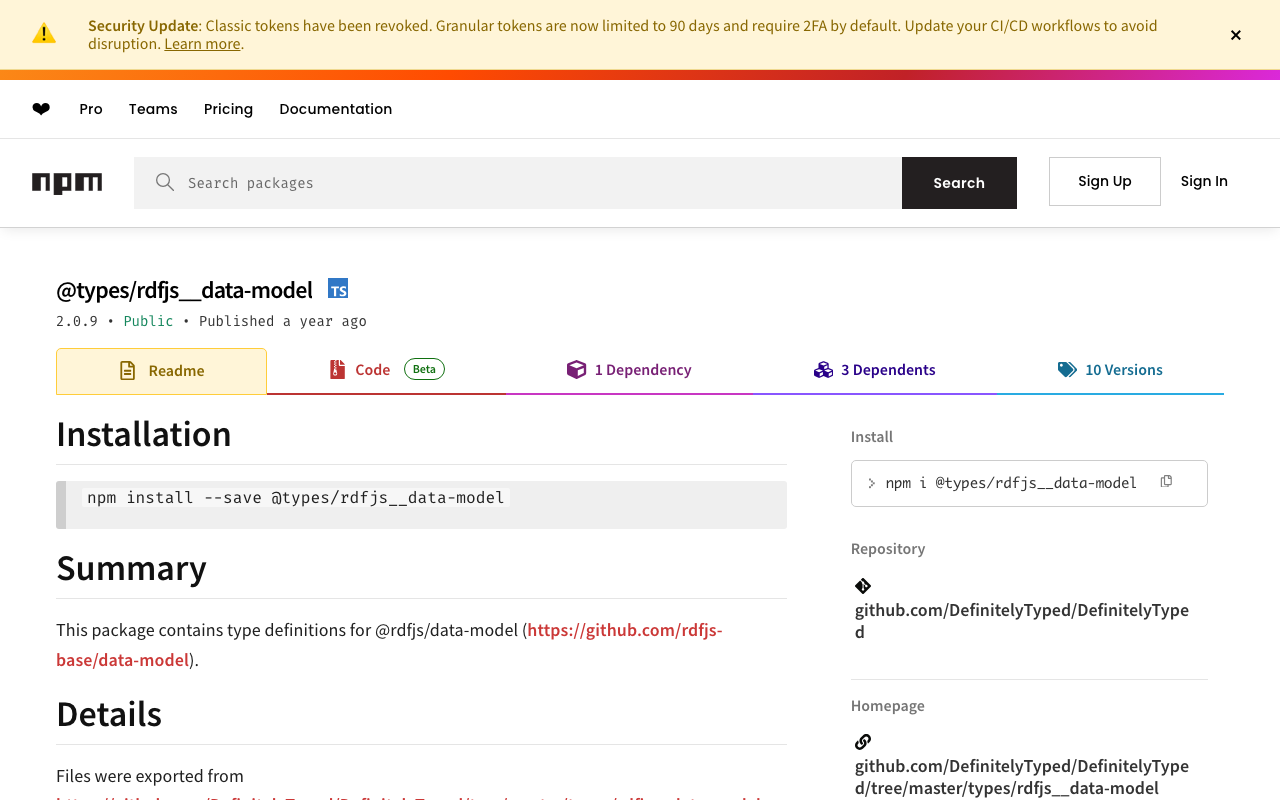Switch to the Code tab
The height and width of the screenshot is (800, 1280).
pos(372,370)
